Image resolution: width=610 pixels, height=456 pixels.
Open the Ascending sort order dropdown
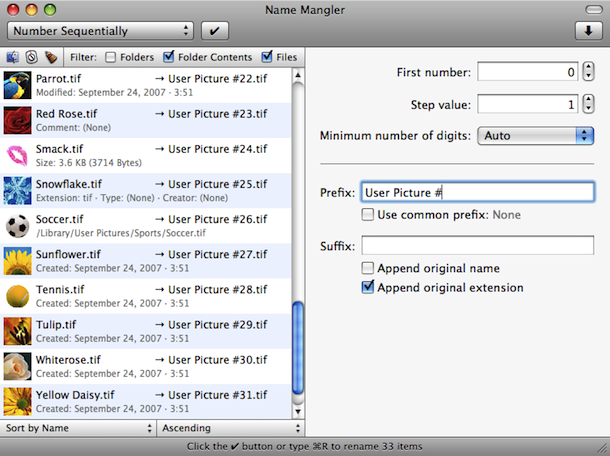231,428
